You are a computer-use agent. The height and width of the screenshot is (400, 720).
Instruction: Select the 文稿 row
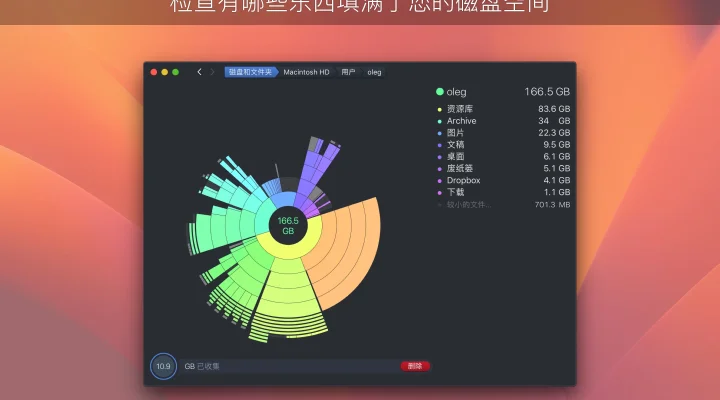[x=503, y=145]
